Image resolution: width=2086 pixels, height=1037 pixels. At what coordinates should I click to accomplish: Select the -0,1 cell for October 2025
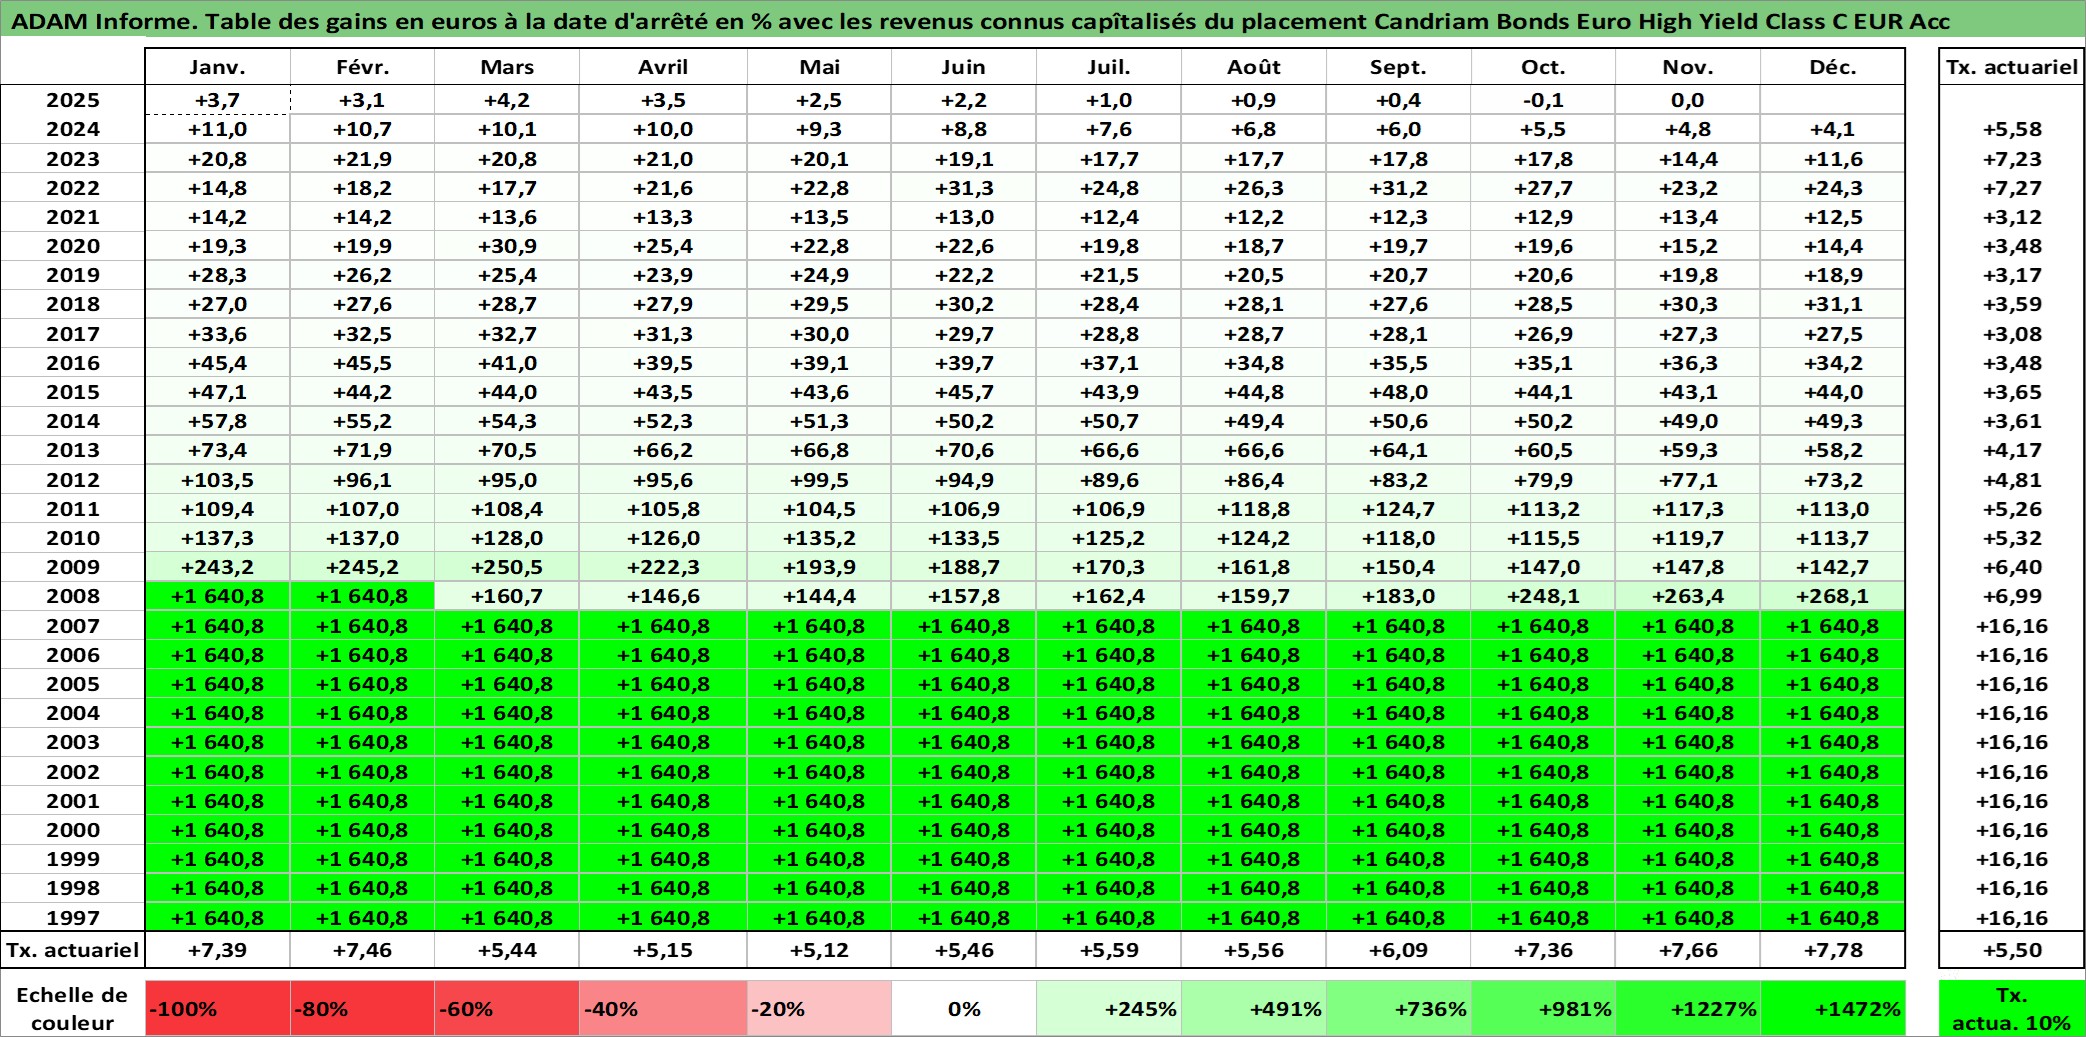click(x=1543, y=100)
